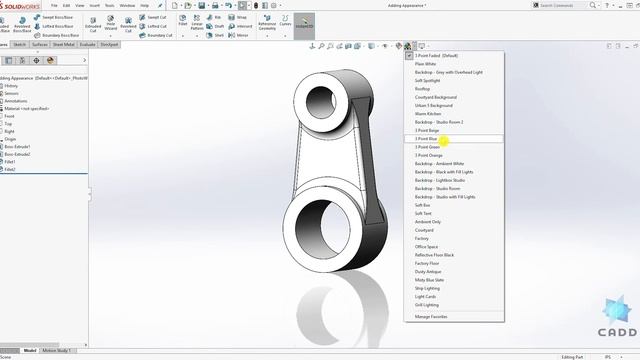Viewport: 640px width, 360px height.
Task: Open the Tools menu
Action: (109, 6)
